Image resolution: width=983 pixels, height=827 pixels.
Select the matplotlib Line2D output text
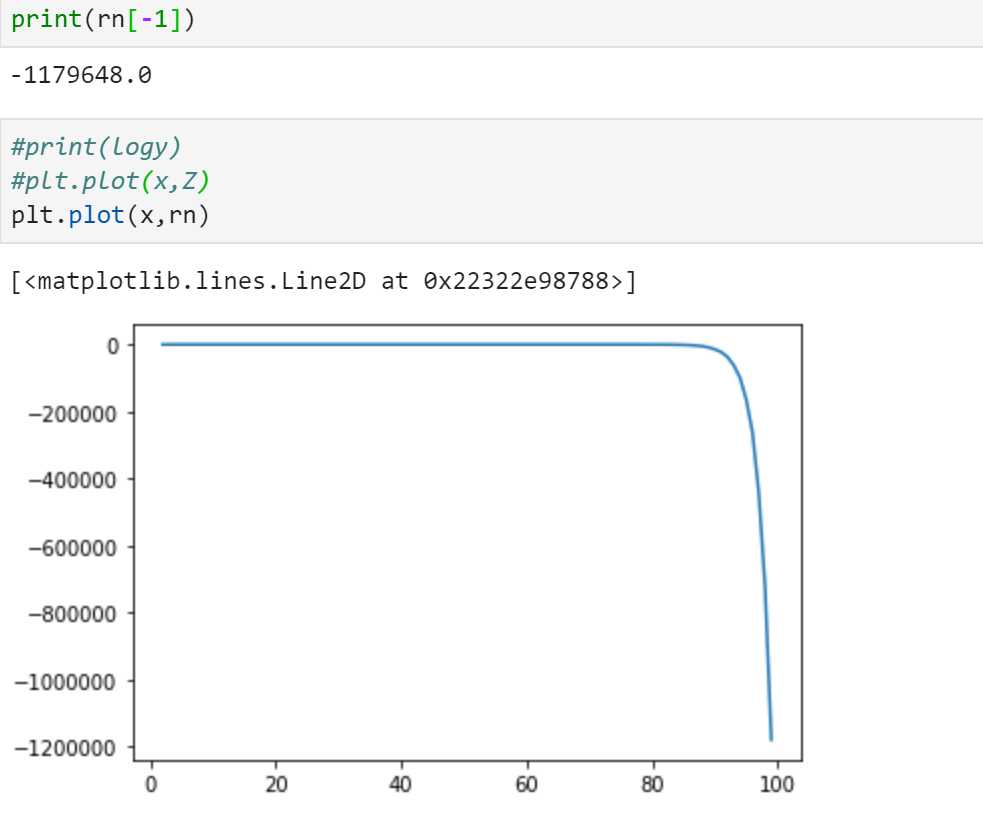tap(323, 281)
